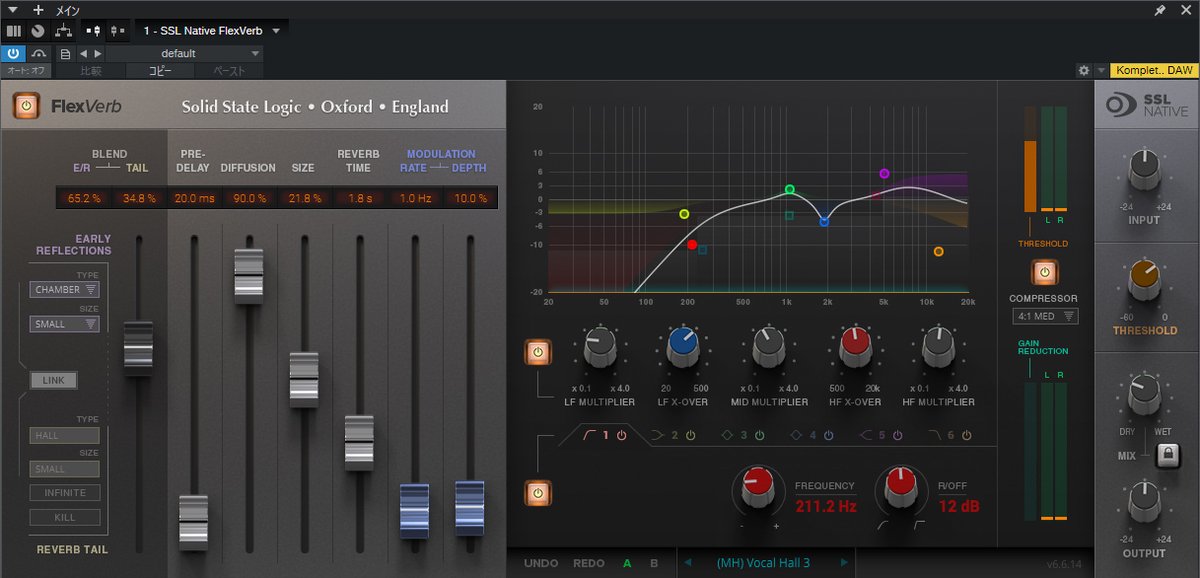Expand the menu triangle left of メイン
Viewport: 1200px width, 578px height.
point(13,9)
